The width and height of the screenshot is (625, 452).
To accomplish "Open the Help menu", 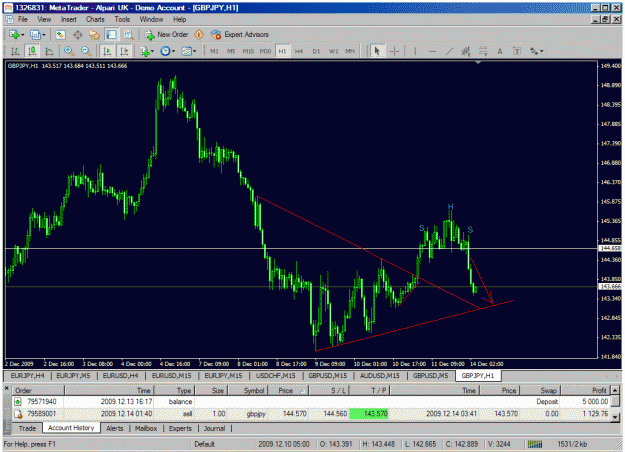I will (179, 19).
